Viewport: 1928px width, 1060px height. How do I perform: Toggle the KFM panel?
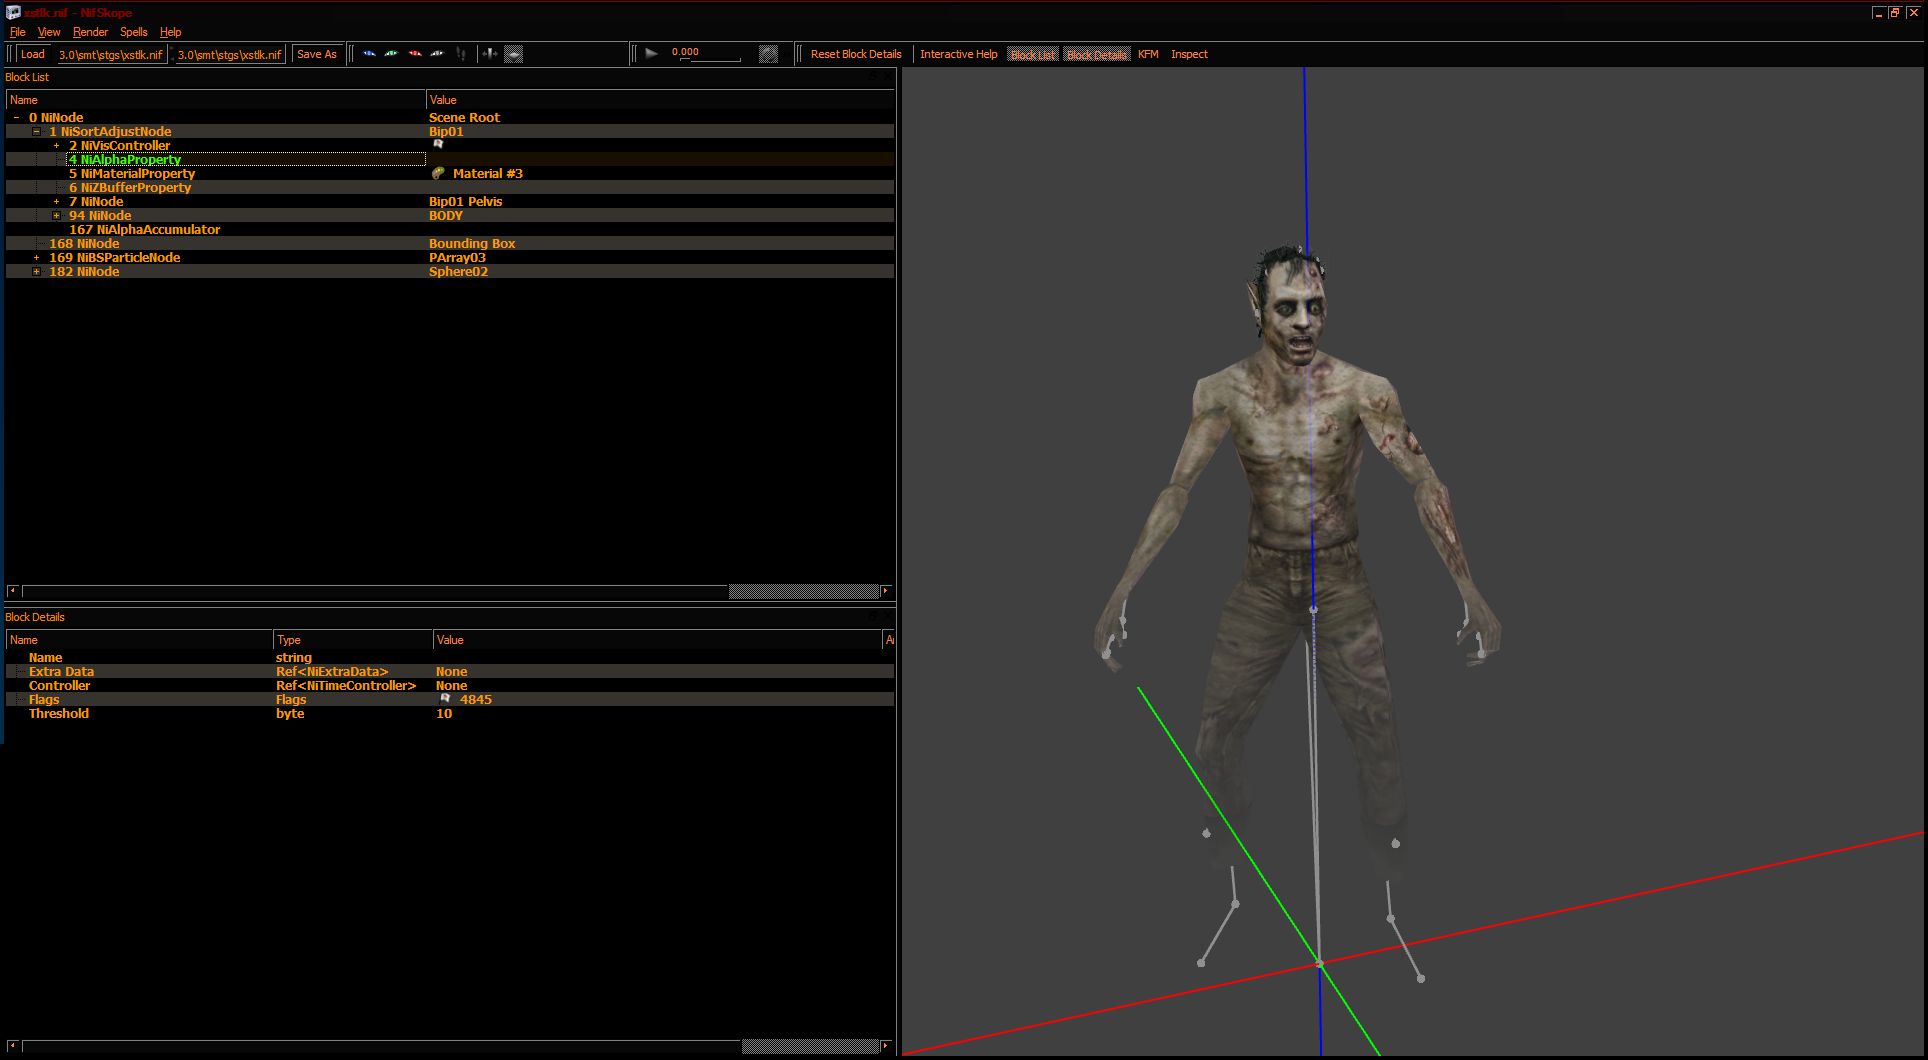[x=1148, y=54]
